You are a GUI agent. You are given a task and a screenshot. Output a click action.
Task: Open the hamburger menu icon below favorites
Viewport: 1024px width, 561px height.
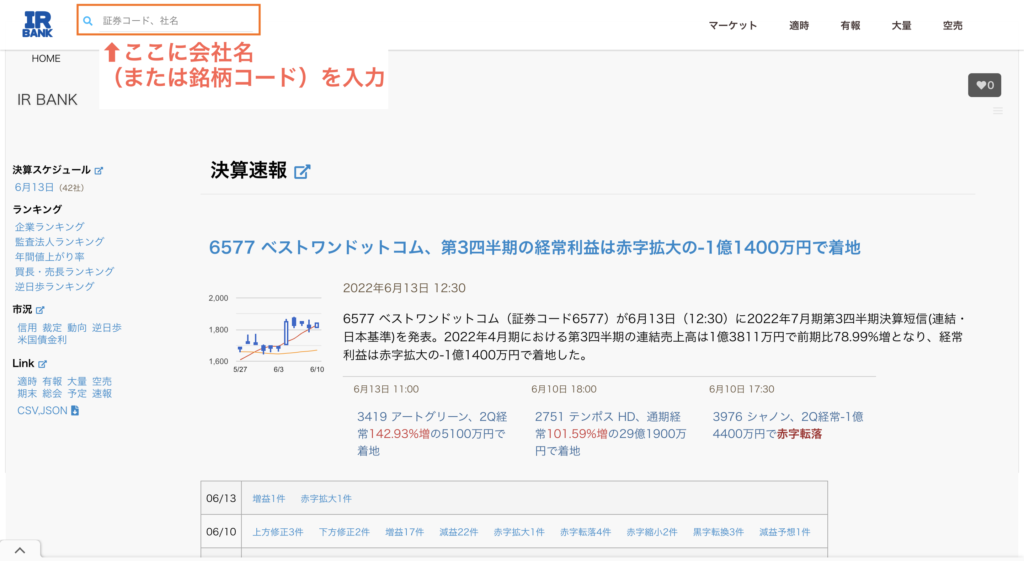pos(998,111)
